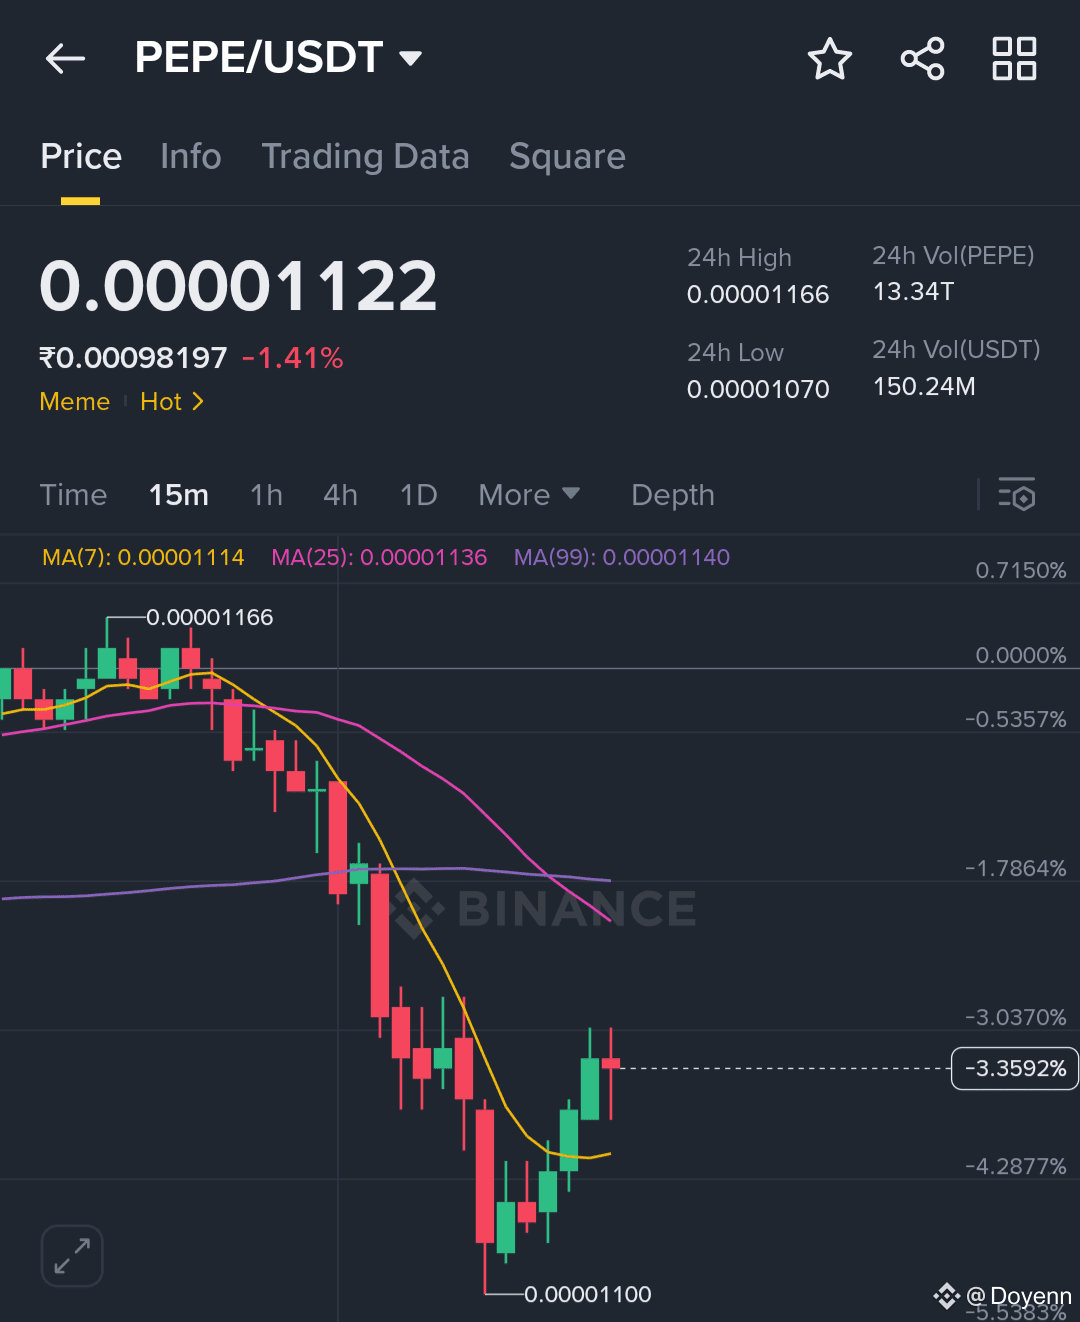Tap the -1.7864% axis label
This screenshot has height=1322, width=1080.
click(x=1016, y=868)
